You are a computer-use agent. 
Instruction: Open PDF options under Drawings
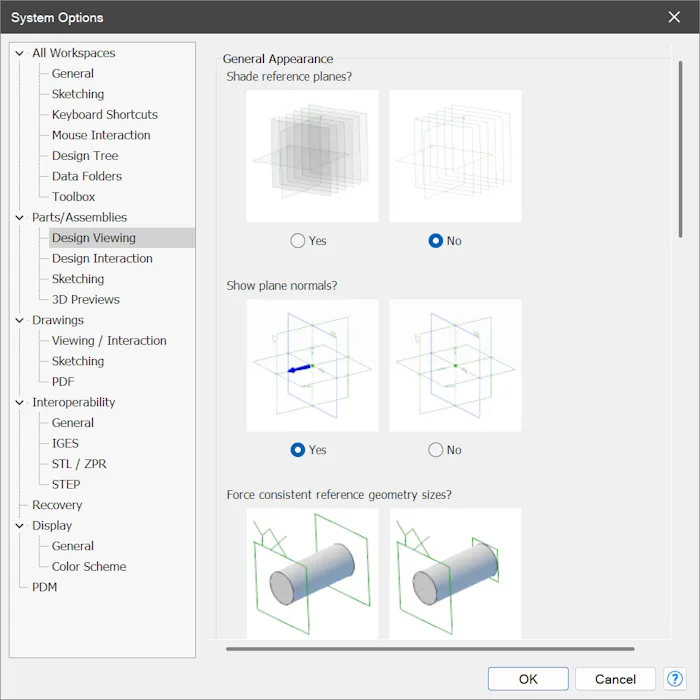pyautogui.click(x=62, y=381)
